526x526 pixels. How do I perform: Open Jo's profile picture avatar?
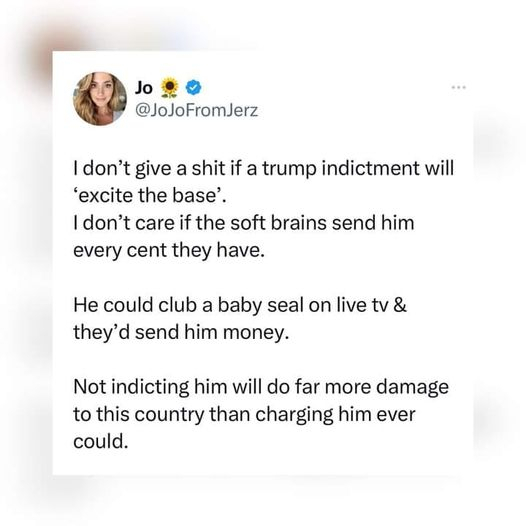[x=100, y=99]
